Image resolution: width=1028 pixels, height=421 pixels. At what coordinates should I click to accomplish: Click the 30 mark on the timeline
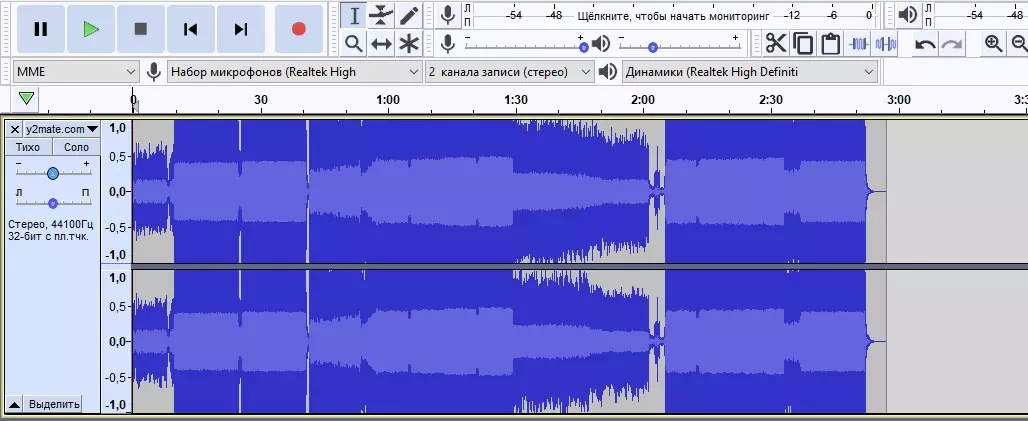point(261,100)
